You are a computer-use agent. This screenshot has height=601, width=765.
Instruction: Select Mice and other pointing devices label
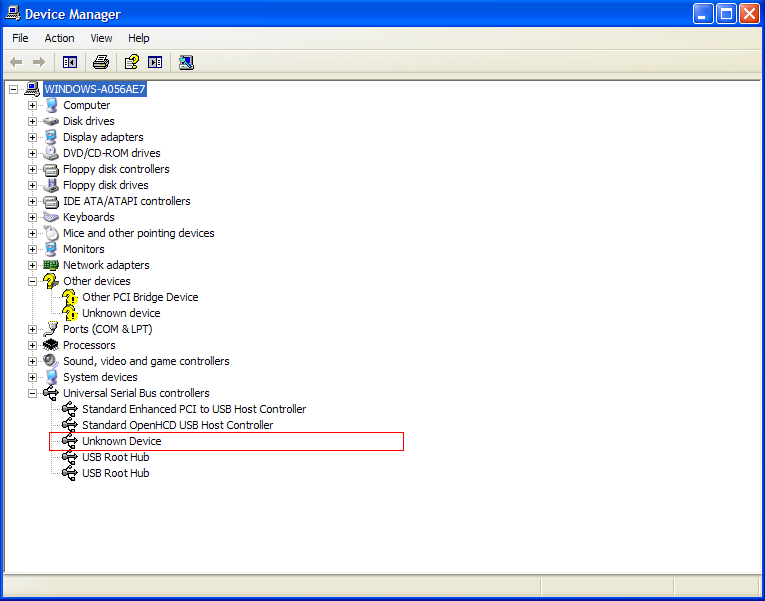click(139, 233)
